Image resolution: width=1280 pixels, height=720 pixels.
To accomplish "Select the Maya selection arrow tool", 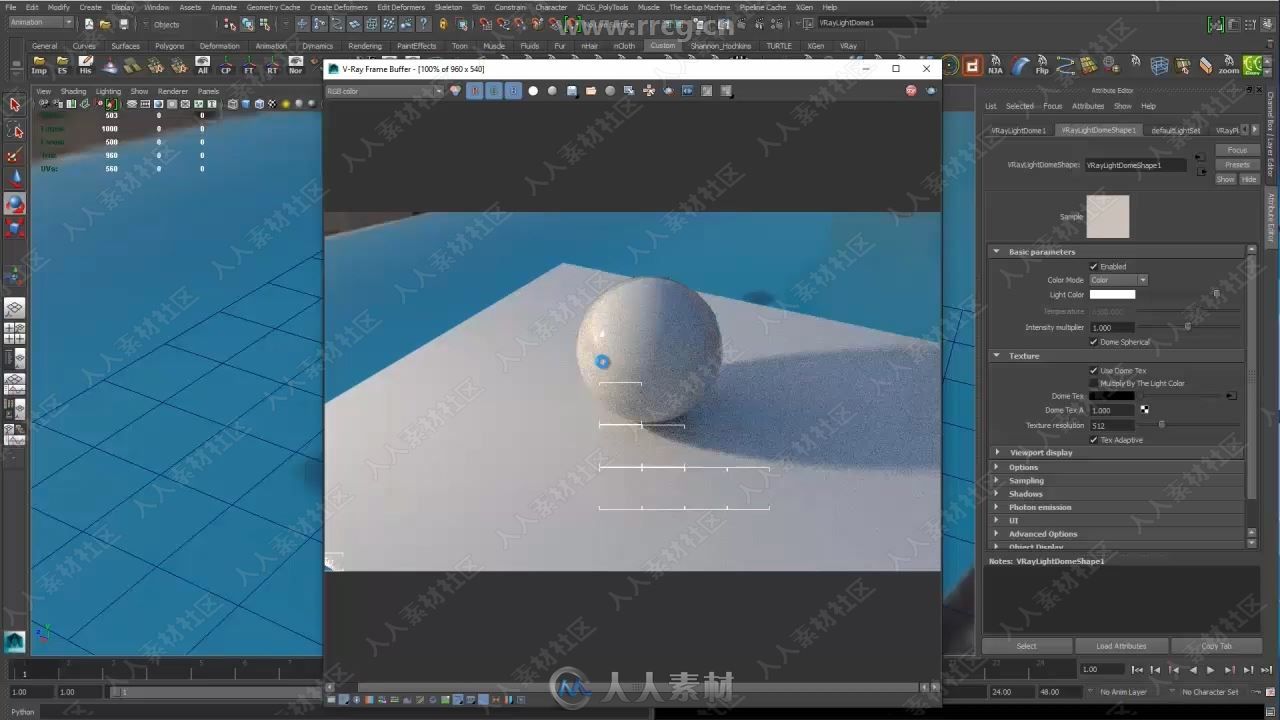I will (14, 105).
